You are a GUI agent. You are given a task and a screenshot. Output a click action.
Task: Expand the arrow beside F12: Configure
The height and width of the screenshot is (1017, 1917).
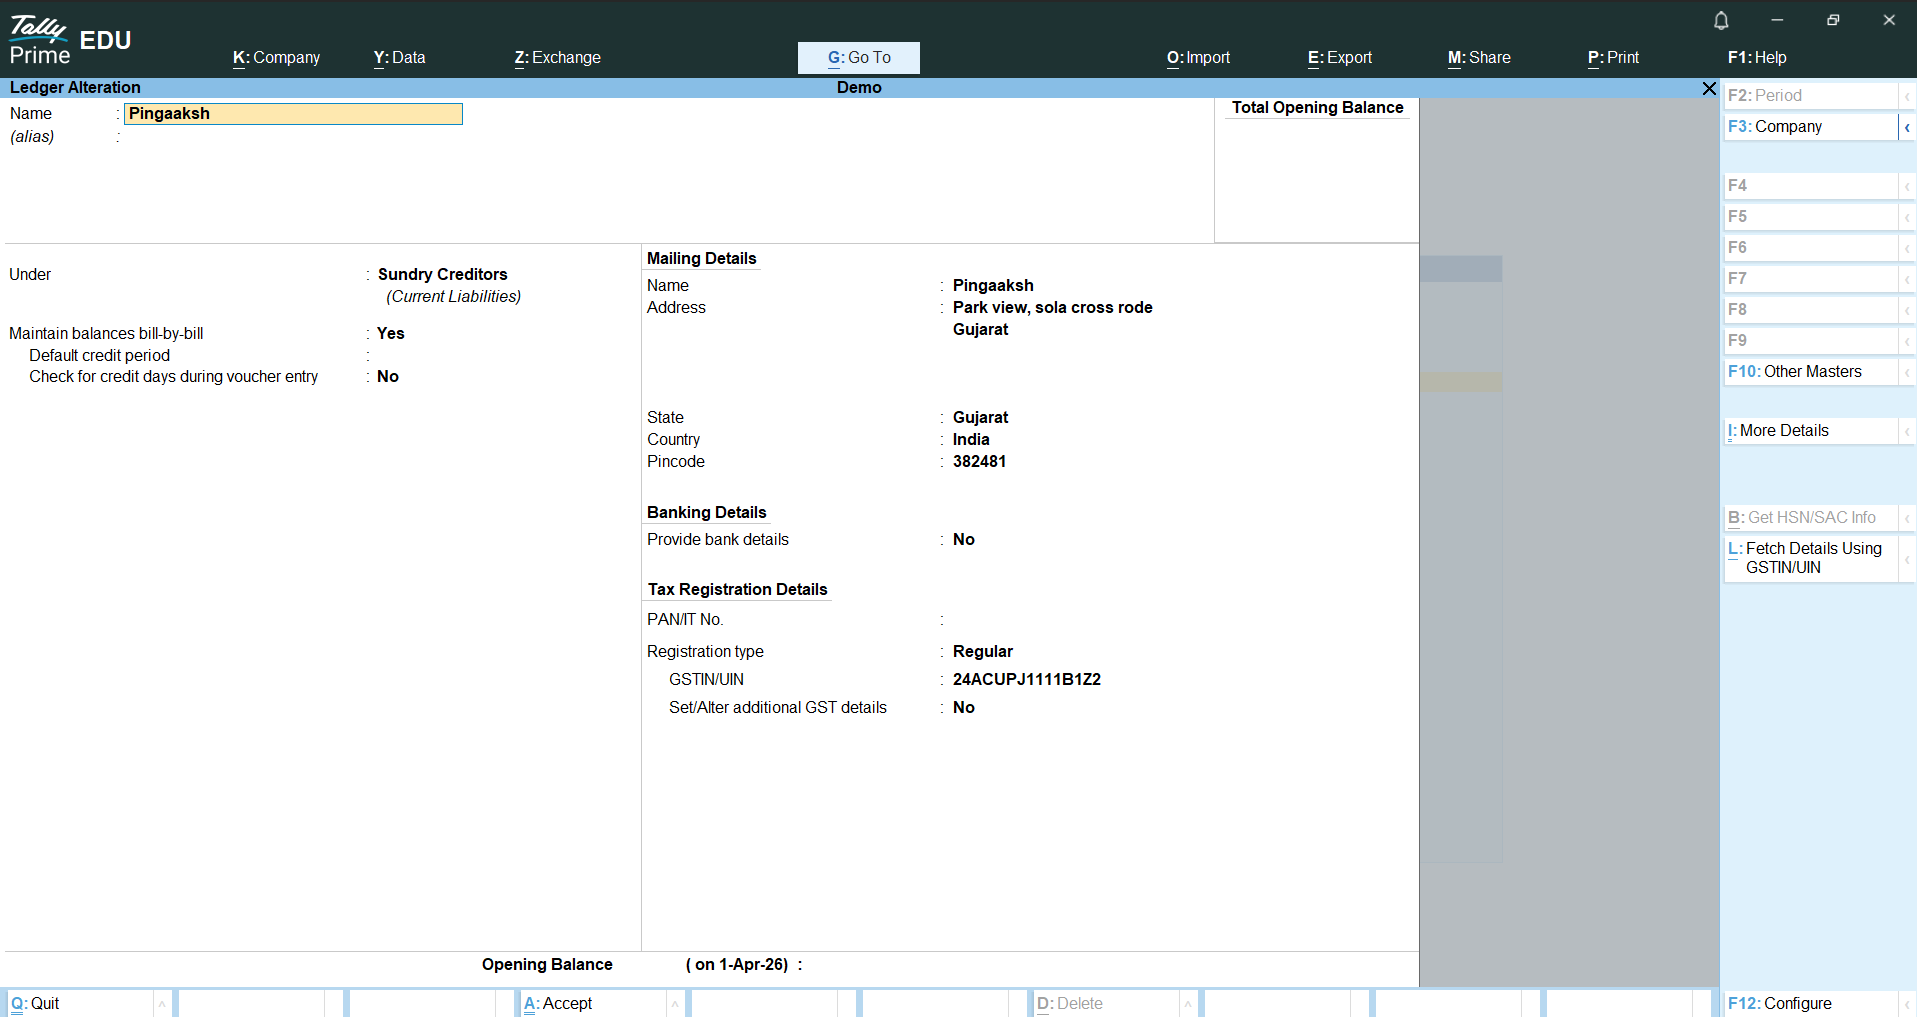coord(1907,1004)
